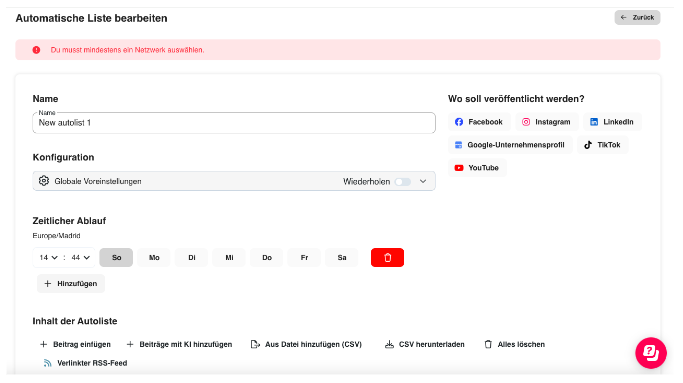
Task: Pick the YouTube network chip
Action: (x=477, y=168)
